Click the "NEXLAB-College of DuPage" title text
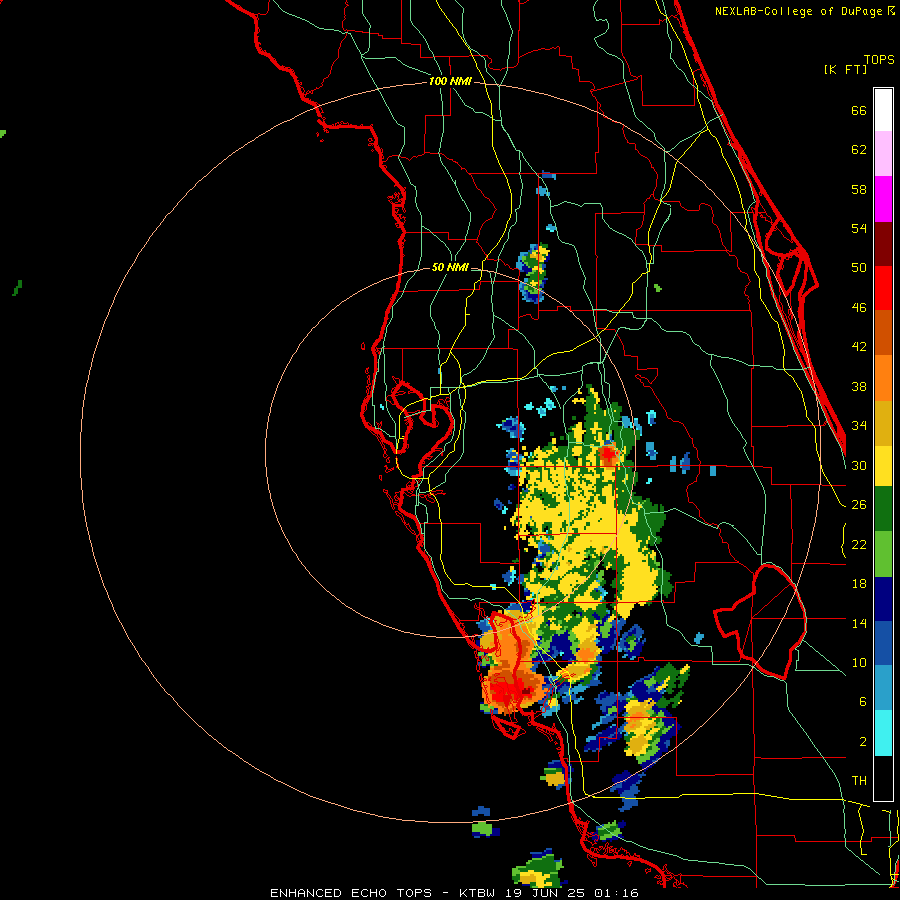The image size is (900, 900). coord(796,11)
